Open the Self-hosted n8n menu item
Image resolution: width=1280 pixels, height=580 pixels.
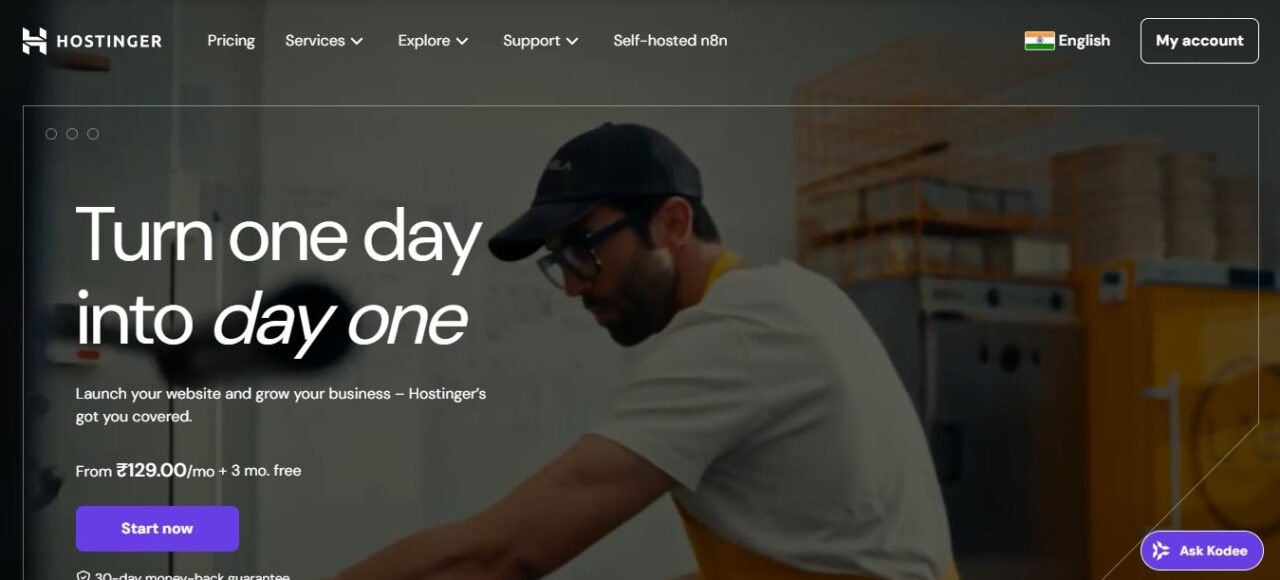[x=670, y=41]
